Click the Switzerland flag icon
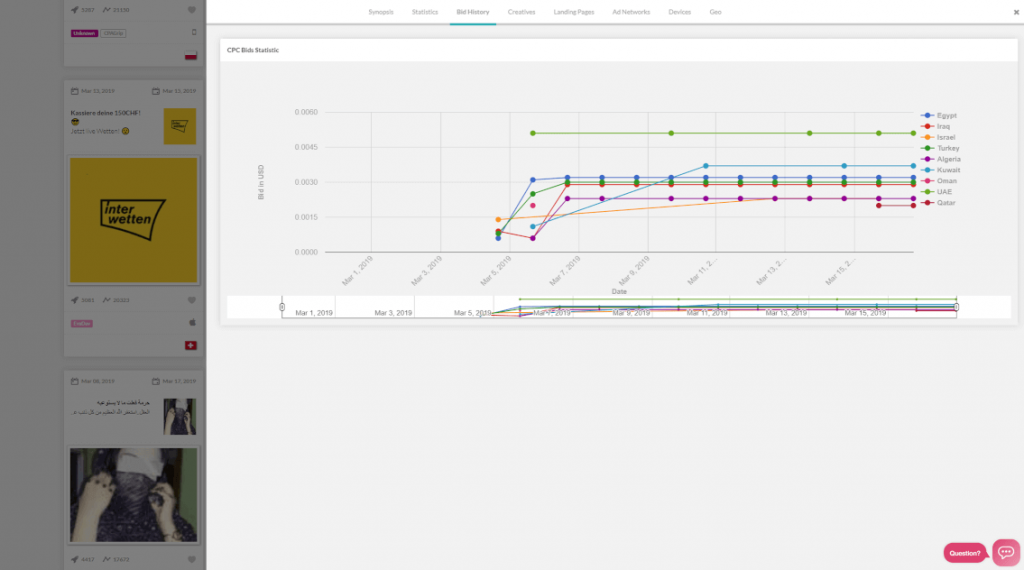The image size is (1024, 570). pos(191,345)
